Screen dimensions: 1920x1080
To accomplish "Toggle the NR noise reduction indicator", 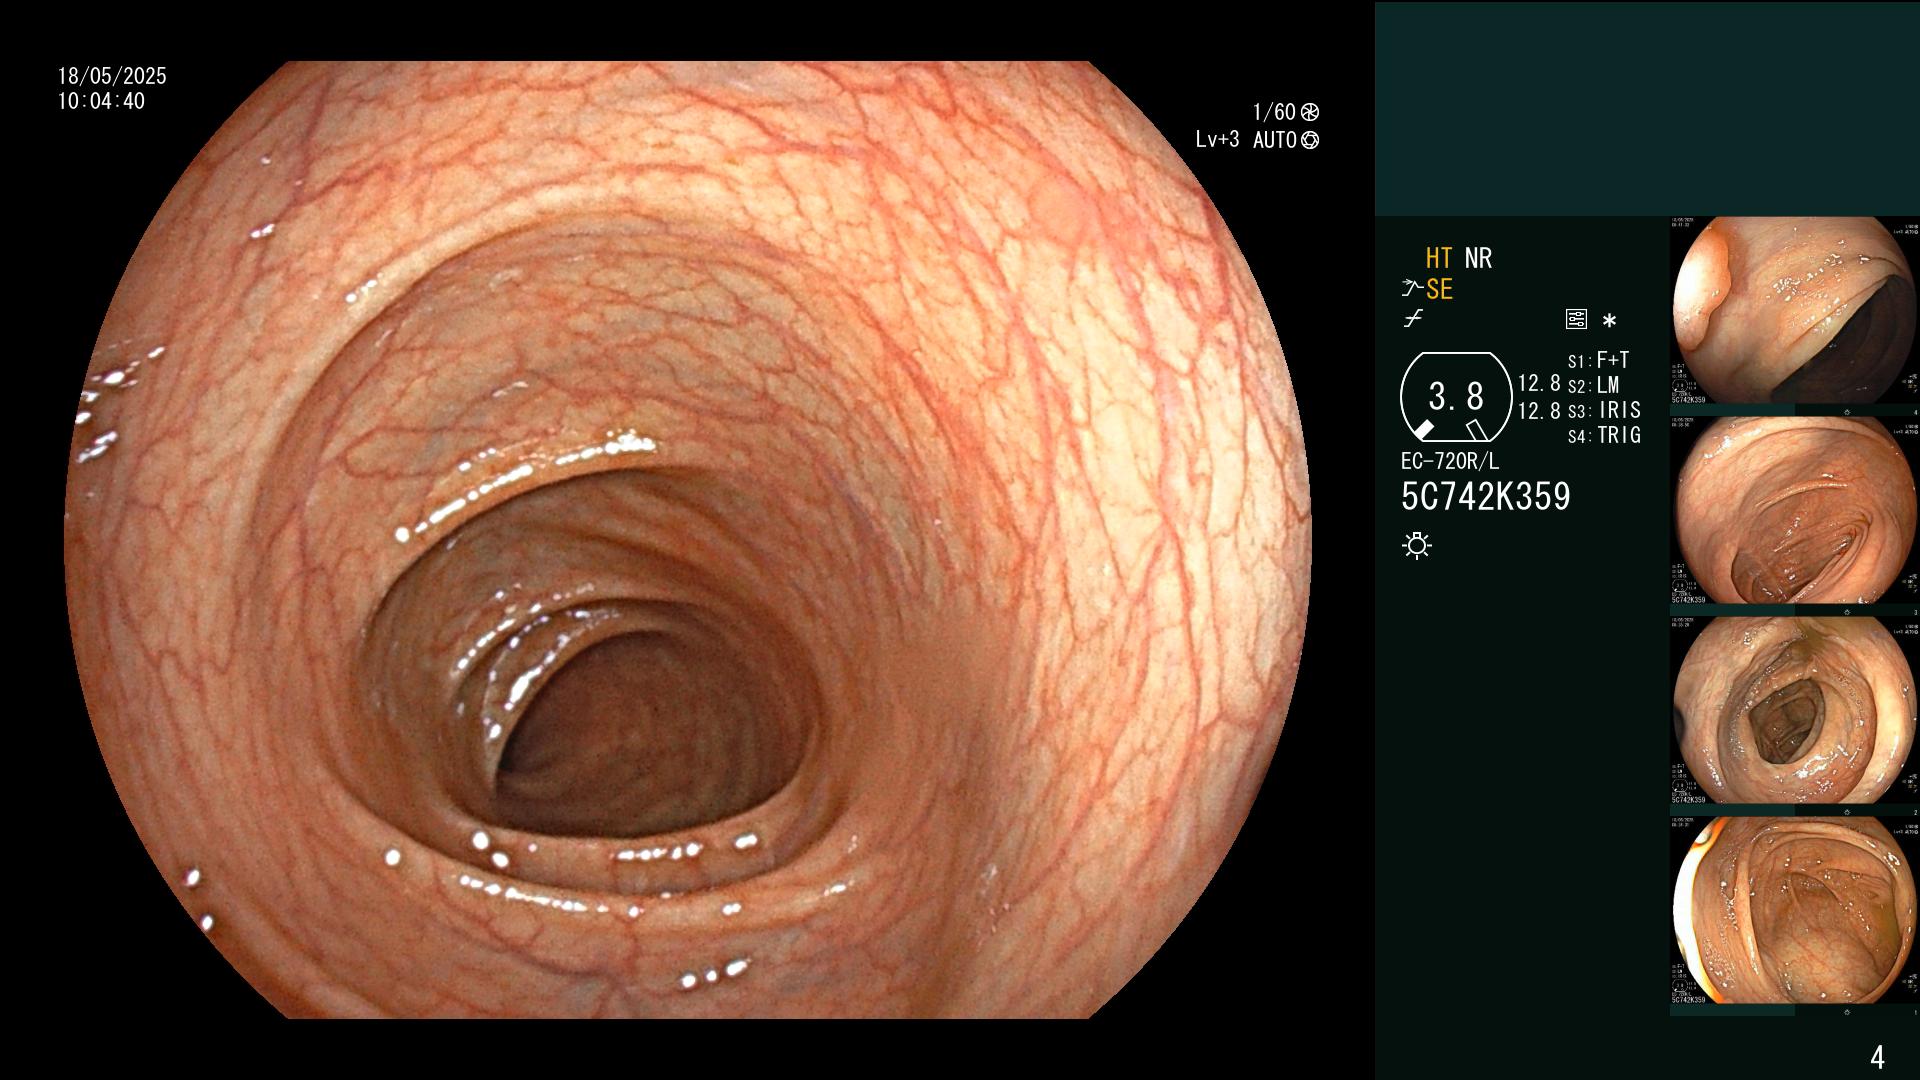I will pyautogui.click(x=1478, y=258).
